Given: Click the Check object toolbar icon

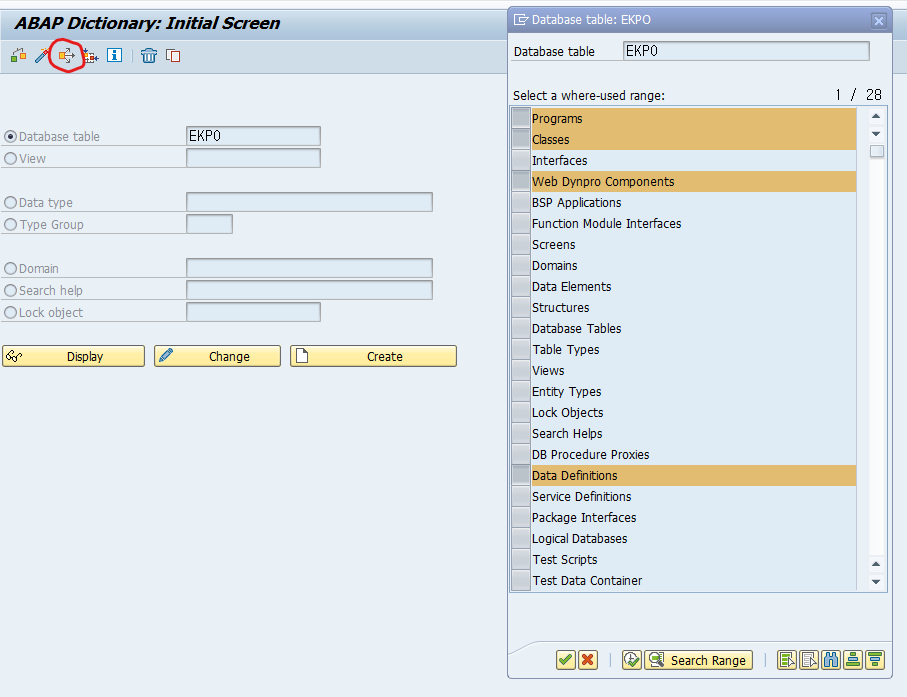Looking at the screenshot, I should 19,56.
